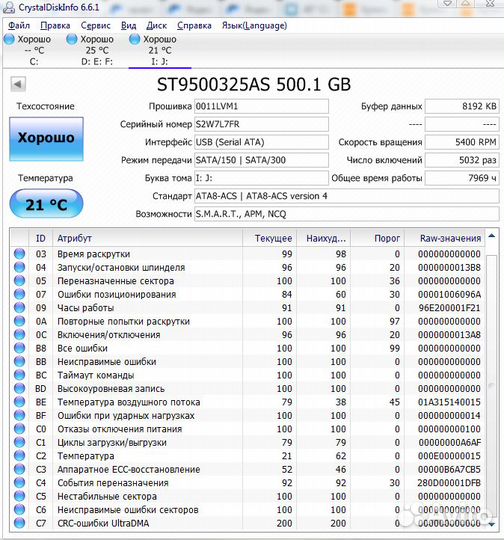Click raw value 280D00001DFB
This screenshot has width=504, height=540.
click(449, 483)
